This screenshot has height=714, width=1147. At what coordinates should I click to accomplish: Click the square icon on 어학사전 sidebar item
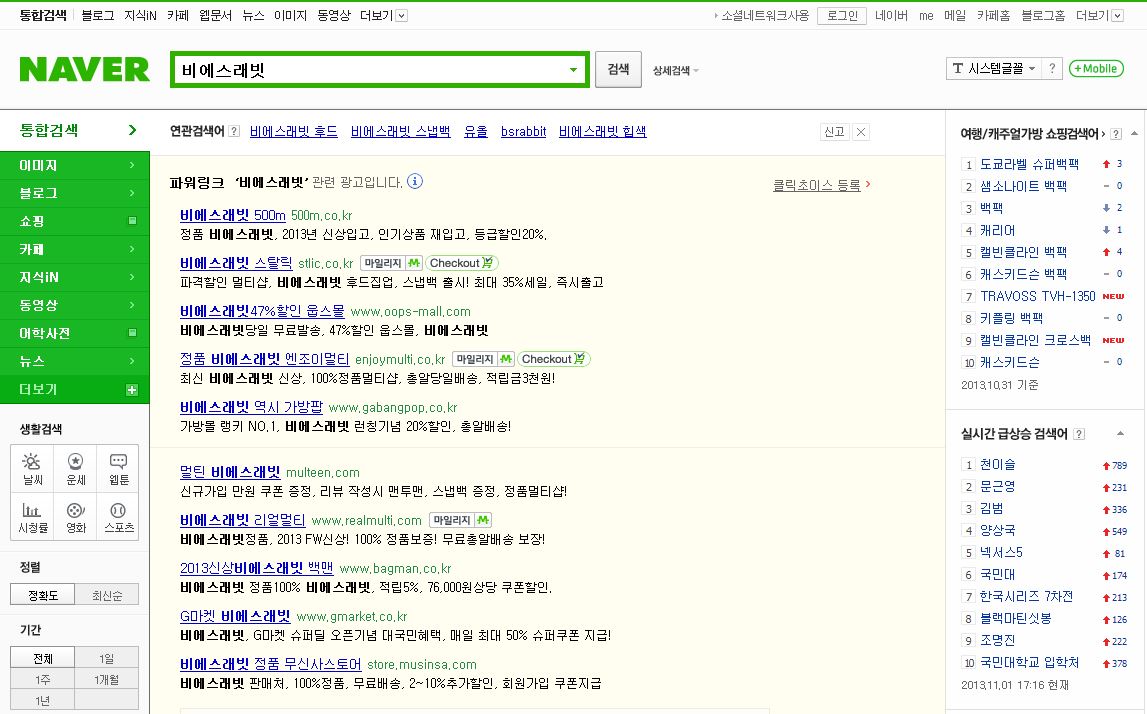(132, 333)
